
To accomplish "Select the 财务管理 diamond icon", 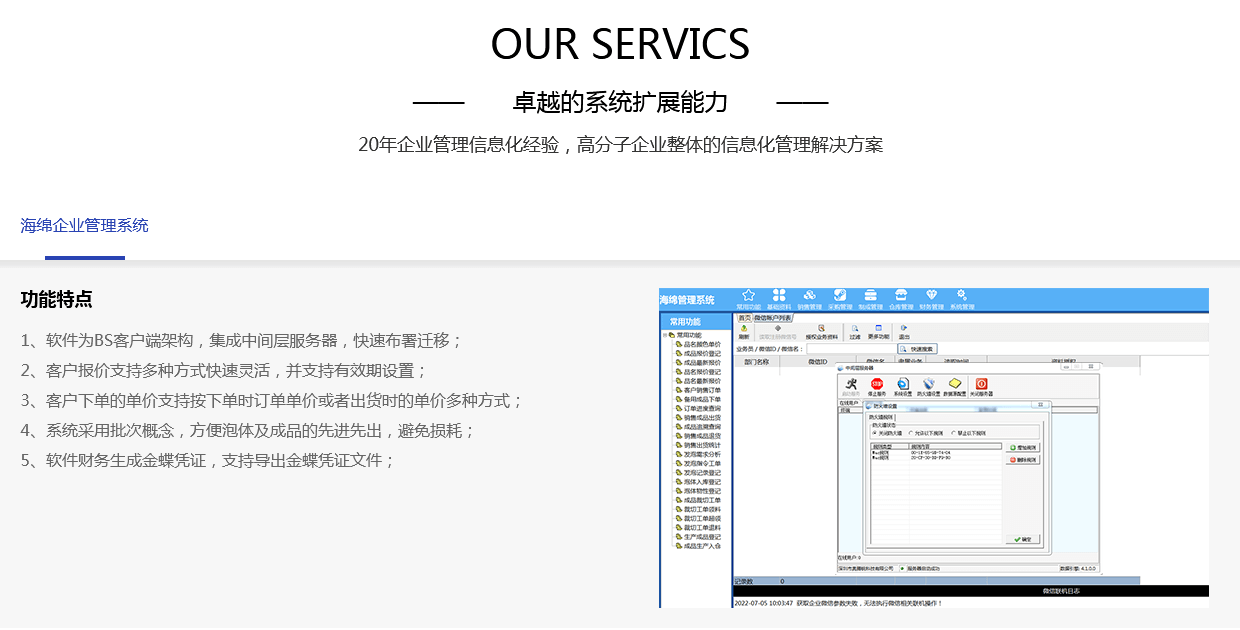I will tap(932, 299).
